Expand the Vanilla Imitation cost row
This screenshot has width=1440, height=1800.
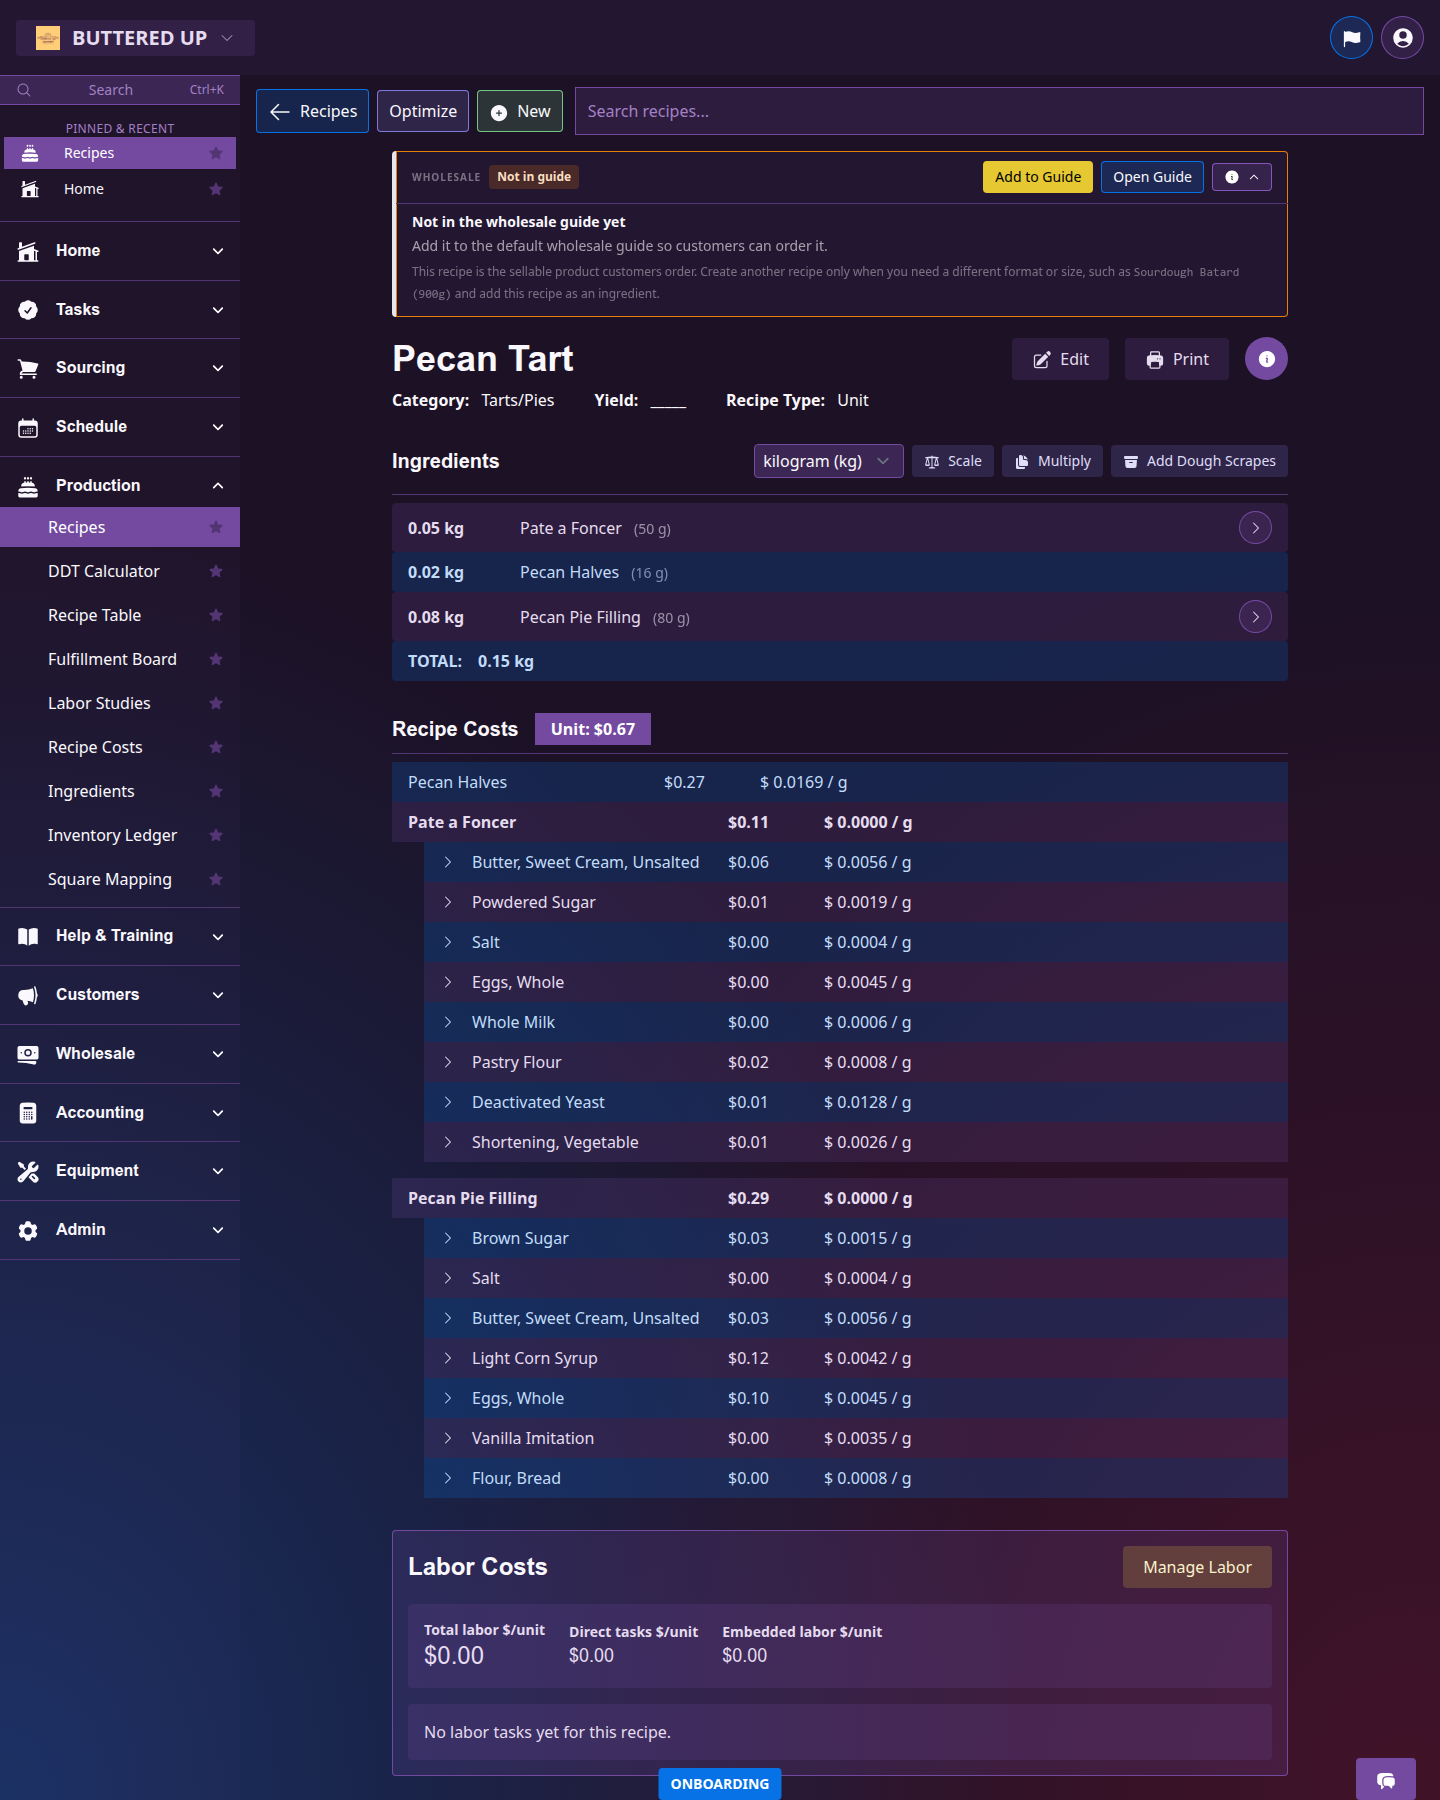448,1438
